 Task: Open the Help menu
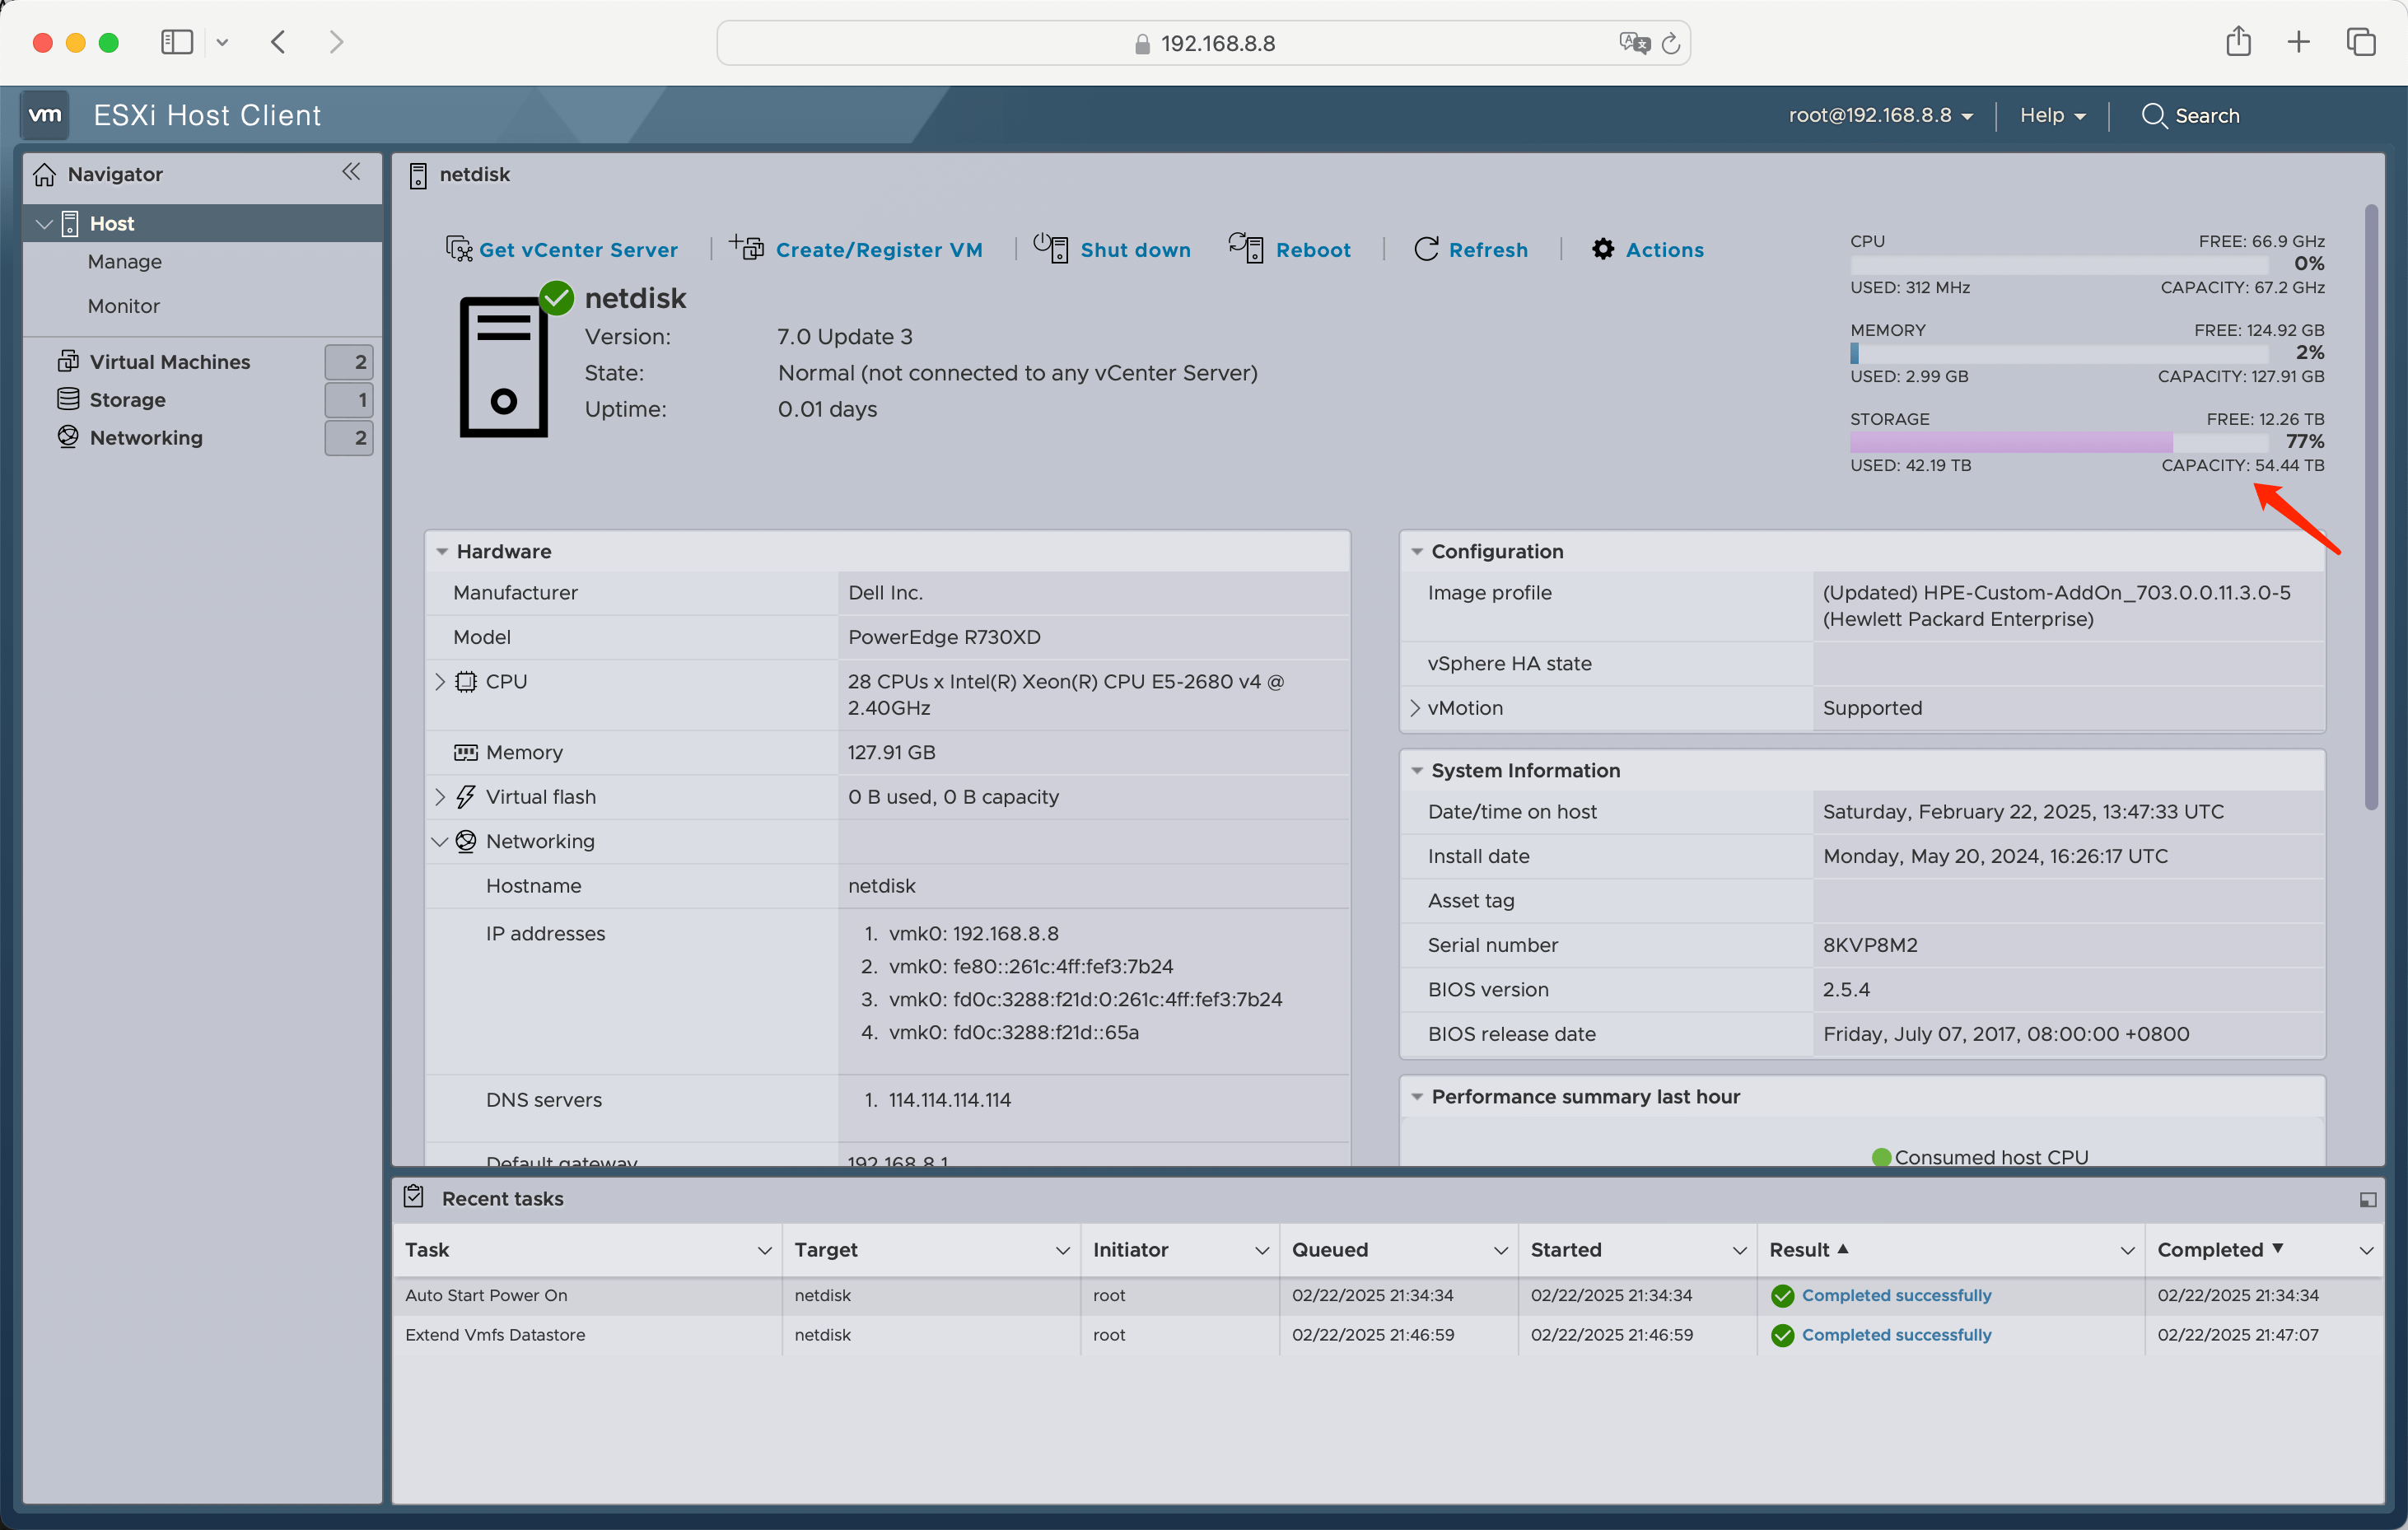[x=2052, y=115]
